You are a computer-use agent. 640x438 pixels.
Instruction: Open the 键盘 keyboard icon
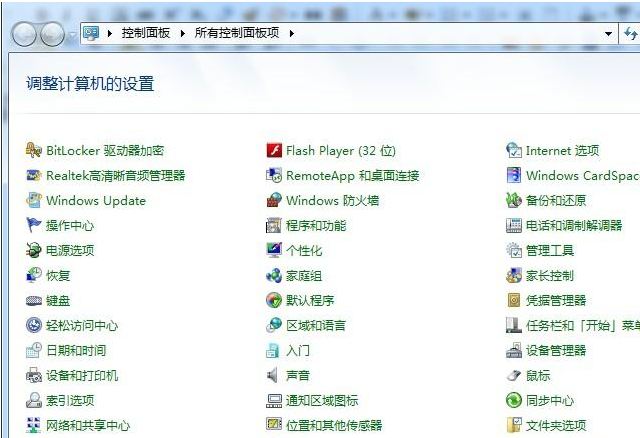(33, 300)
